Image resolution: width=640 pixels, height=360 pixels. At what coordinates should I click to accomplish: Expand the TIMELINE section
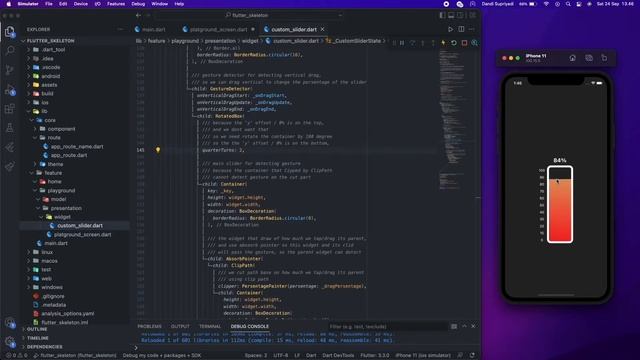point(38,338)
